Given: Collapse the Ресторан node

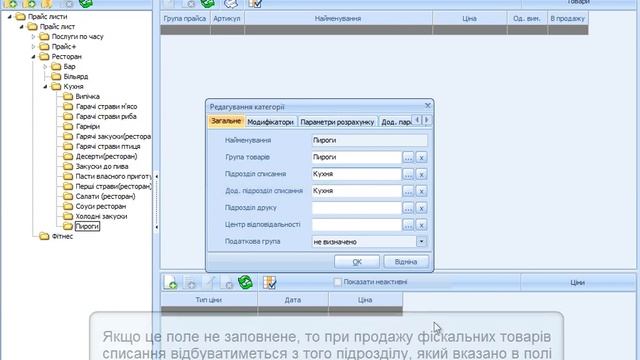Looking at the screenshot, I should pos(33,57).
